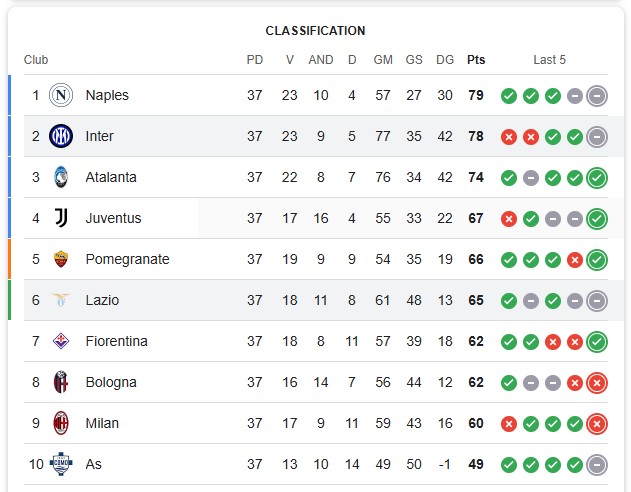Sort table by Pts column header
This screenshot has width=631, height=492.
point(476,60)
